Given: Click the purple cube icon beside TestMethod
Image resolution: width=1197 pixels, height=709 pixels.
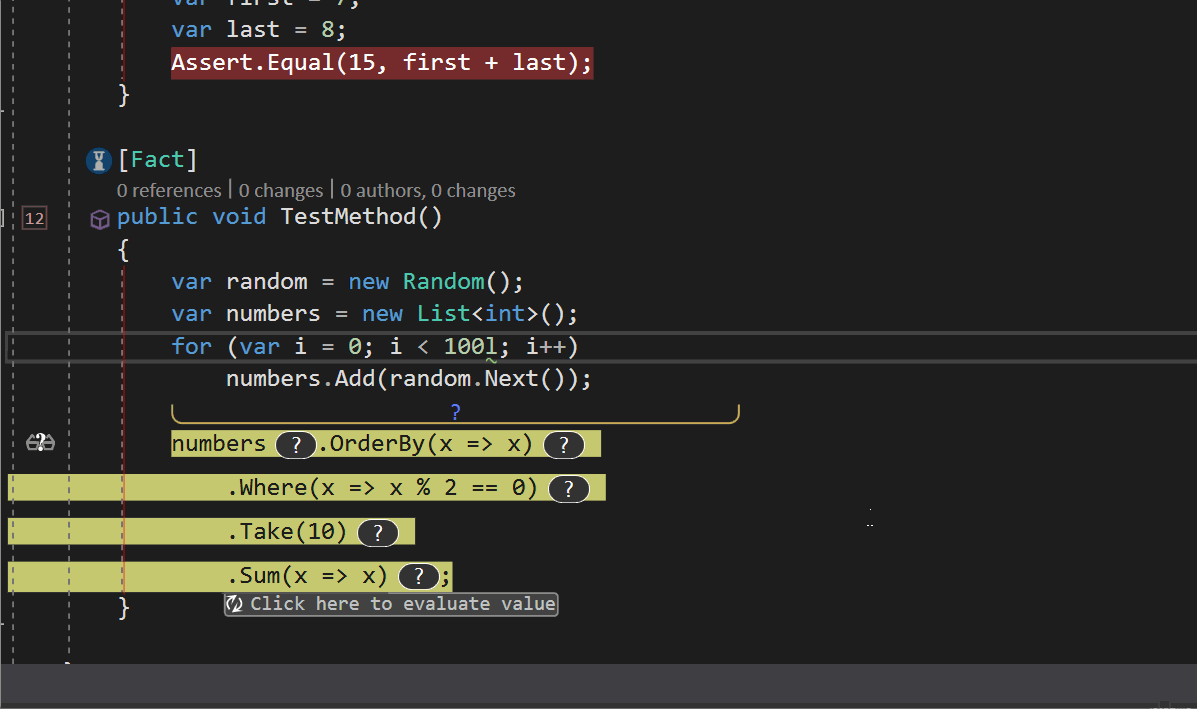Looking at the screenshot, I should click(x=99, y=219).
